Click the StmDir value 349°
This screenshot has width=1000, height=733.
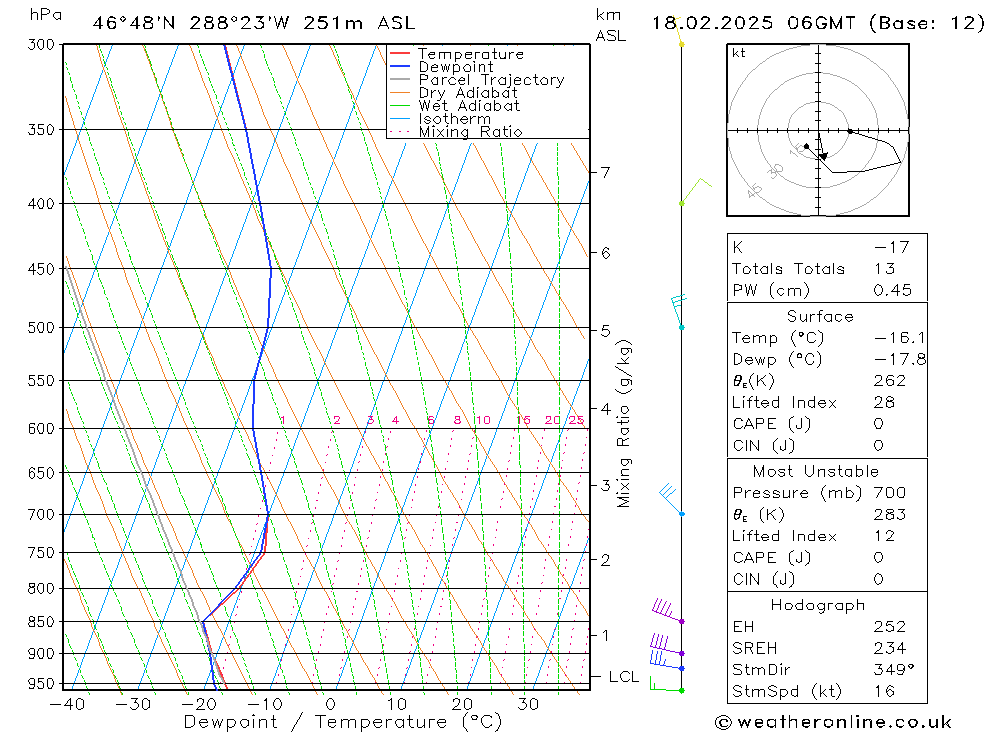point(894,670)
